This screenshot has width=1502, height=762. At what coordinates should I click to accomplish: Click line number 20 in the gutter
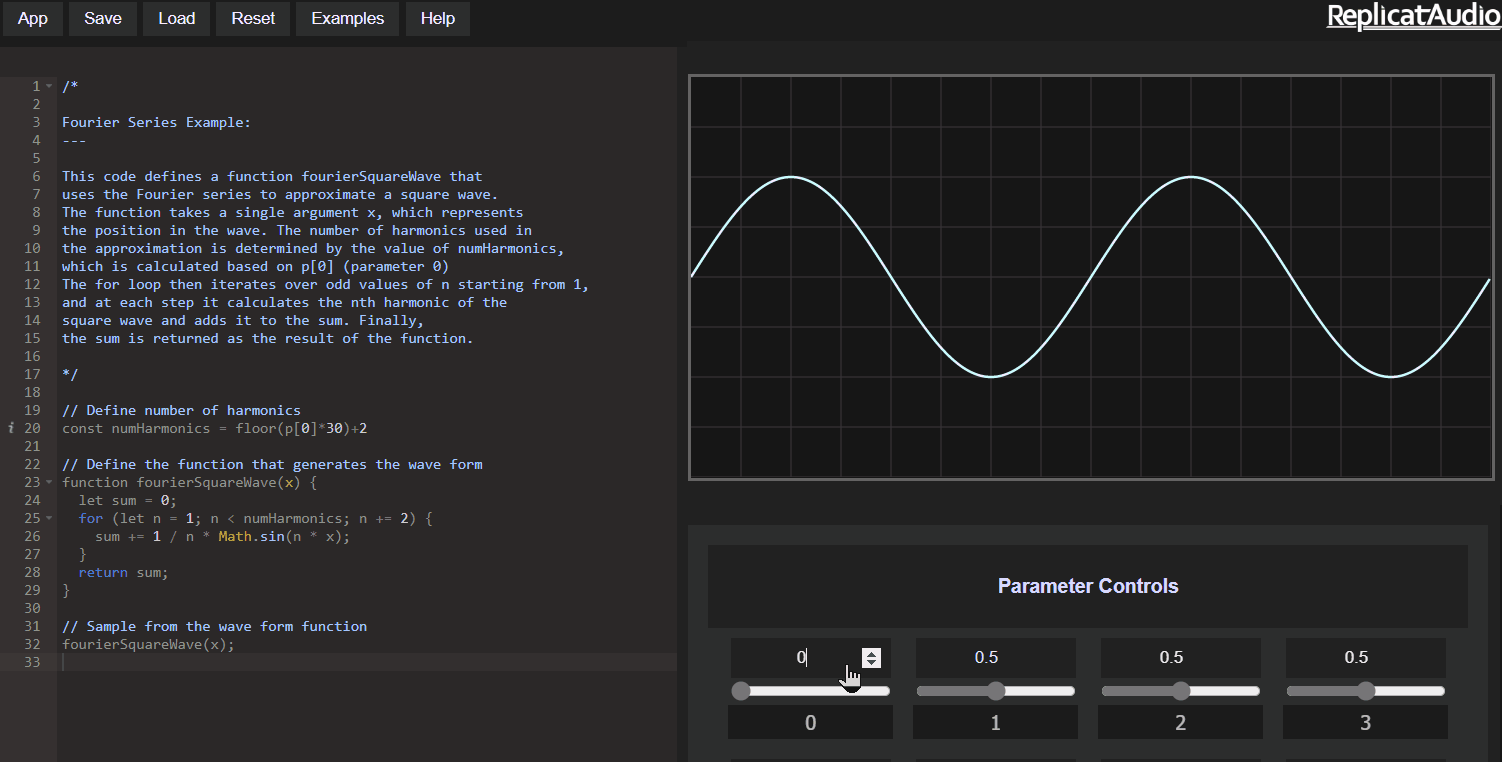tap(31, 428)
